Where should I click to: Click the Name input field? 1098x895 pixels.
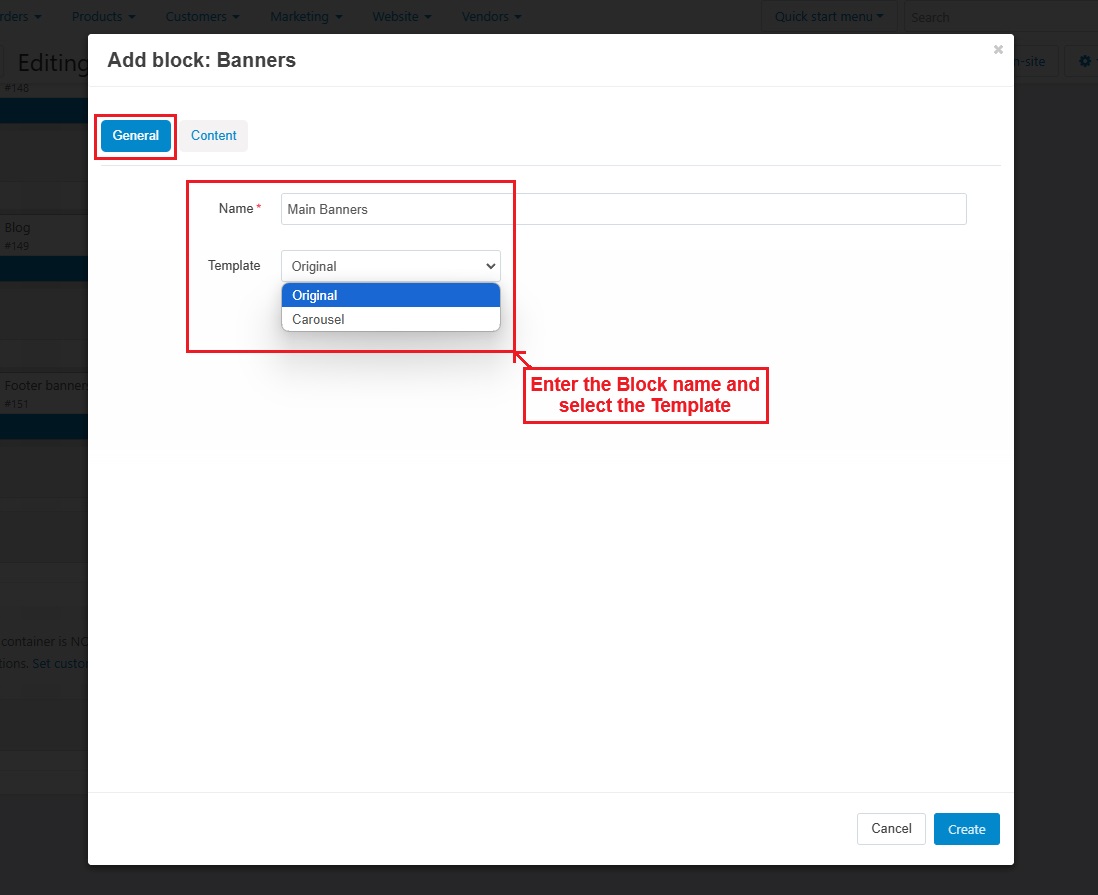pyautogui.click(x=623, y=209)
